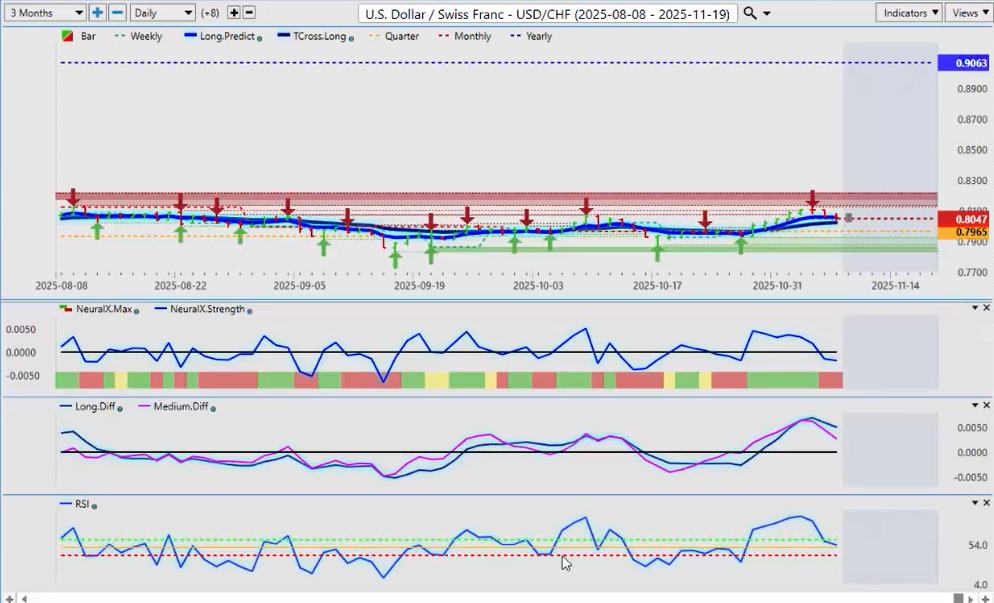Image resolution: width=994 pixels, height=603 pixels.
Task: Toggle the Weekly level legend entry
Action: [145, 36]
